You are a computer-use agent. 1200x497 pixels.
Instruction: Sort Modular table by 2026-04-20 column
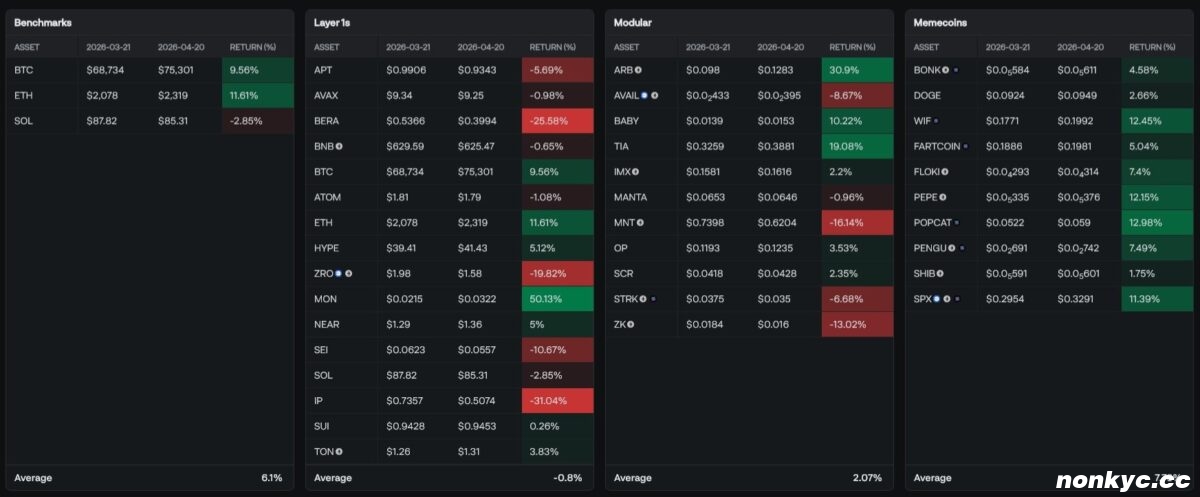pyautogui.click(x=780, y=47)
